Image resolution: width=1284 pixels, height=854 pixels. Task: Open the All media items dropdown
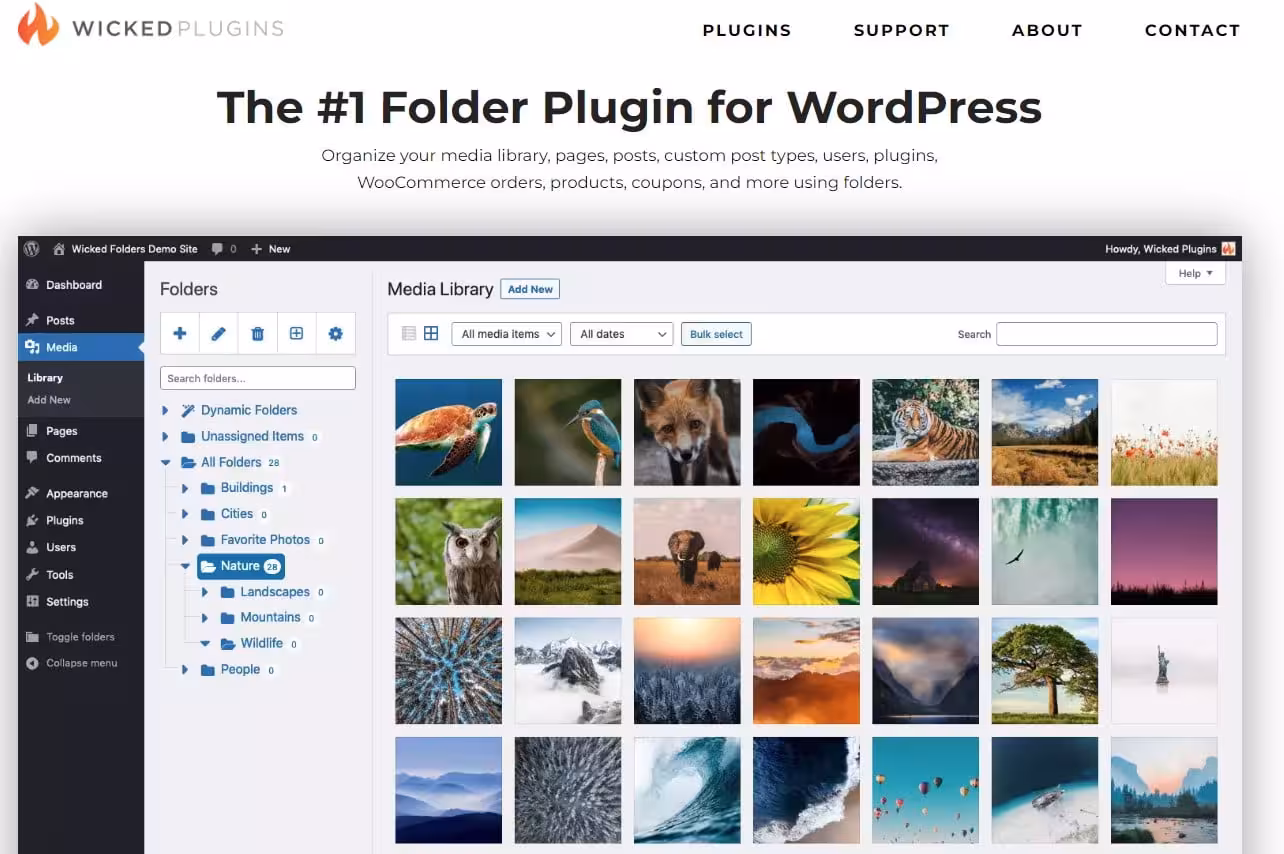(x=506, y=334)
